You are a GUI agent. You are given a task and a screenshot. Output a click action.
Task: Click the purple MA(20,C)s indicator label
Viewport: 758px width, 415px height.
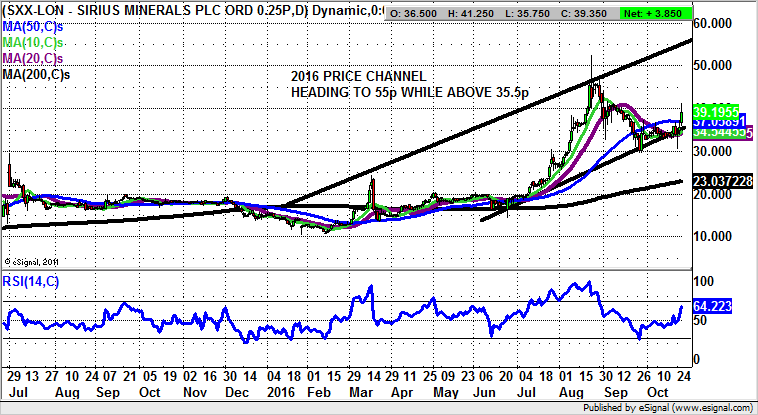click(x=33, y=58)
